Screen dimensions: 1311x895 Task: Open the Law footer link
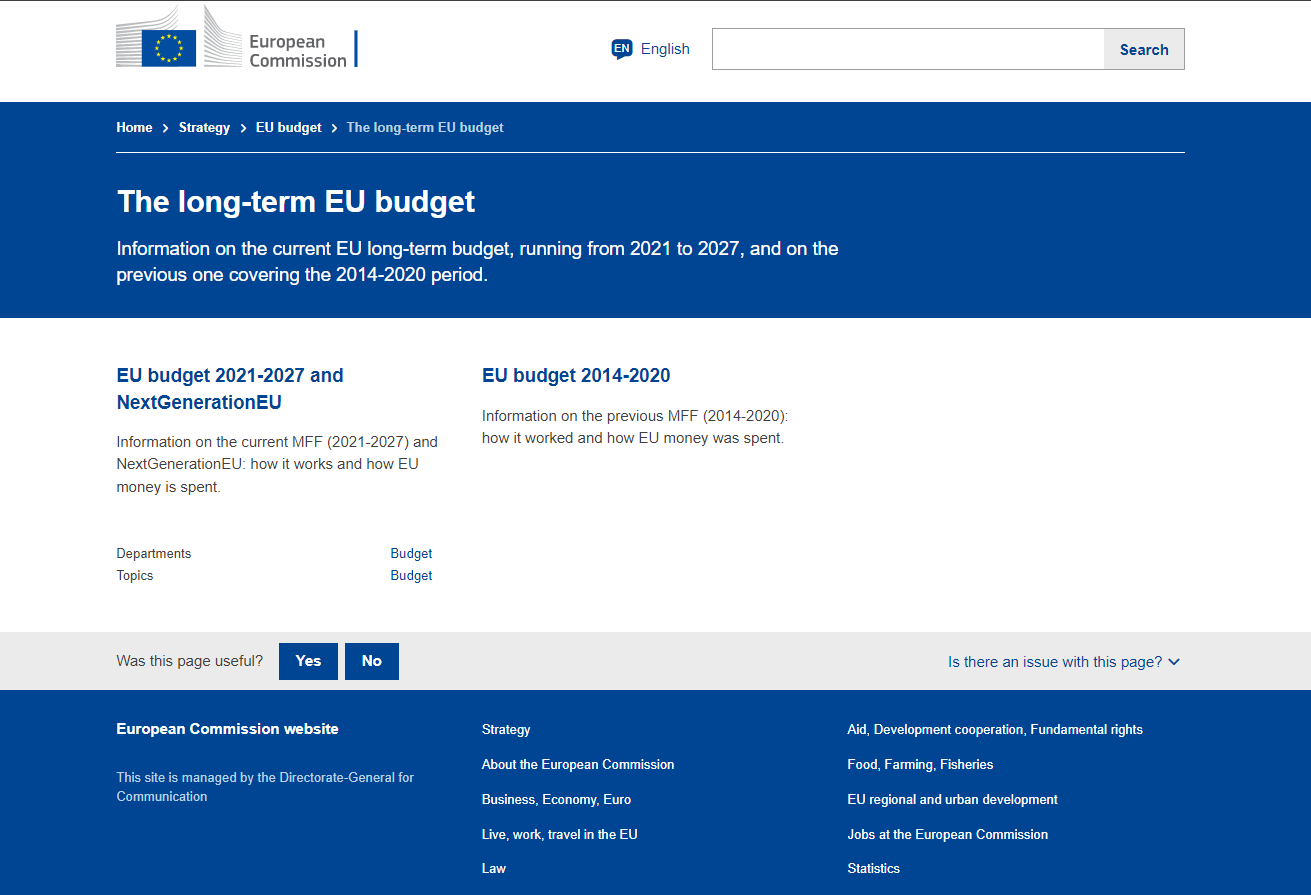[x=494, y=868]
